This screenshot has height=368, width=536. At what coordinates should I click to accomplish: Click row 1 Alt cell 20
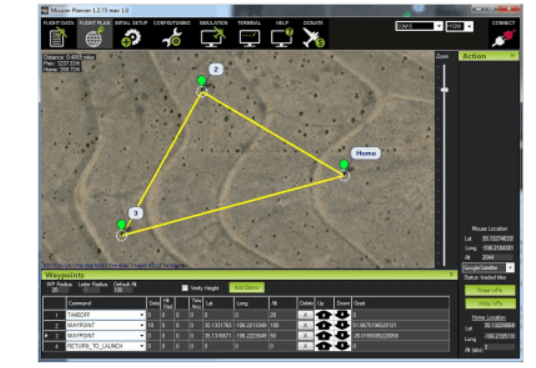pyautogui.click(x=282, y=315)
